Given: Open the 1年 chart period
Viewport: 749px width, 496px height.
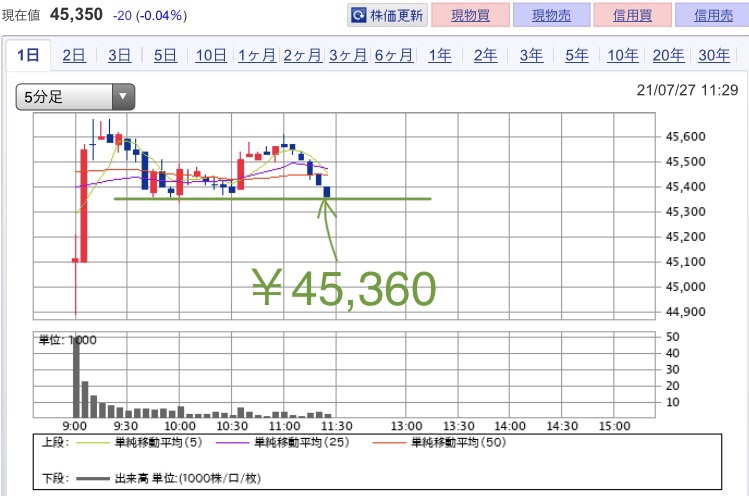Looking at the screenshot, I should tap(439, 55).
